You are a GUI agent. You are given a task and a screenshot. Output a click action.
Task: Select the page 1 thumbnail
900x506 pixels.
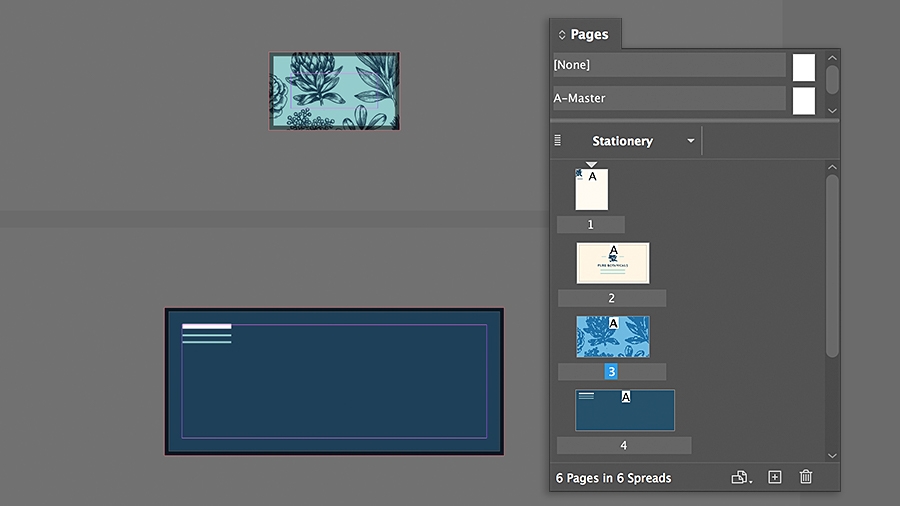592,189
